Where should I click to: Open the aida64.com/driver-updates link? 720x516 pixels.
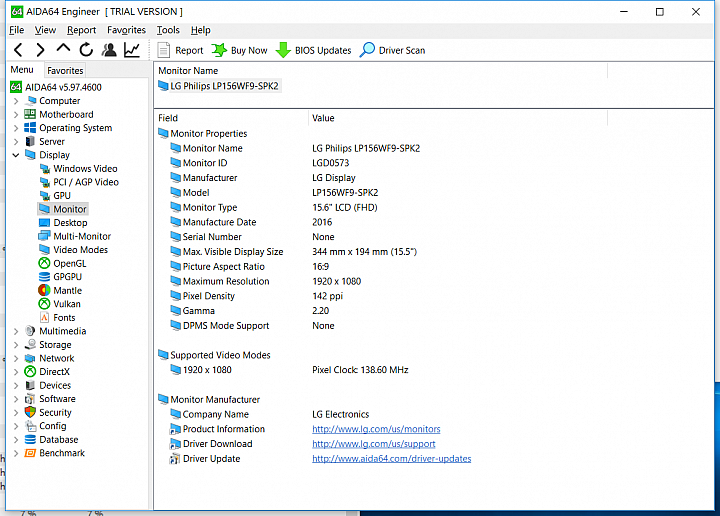pyautogui.click(x=392, y=459)
